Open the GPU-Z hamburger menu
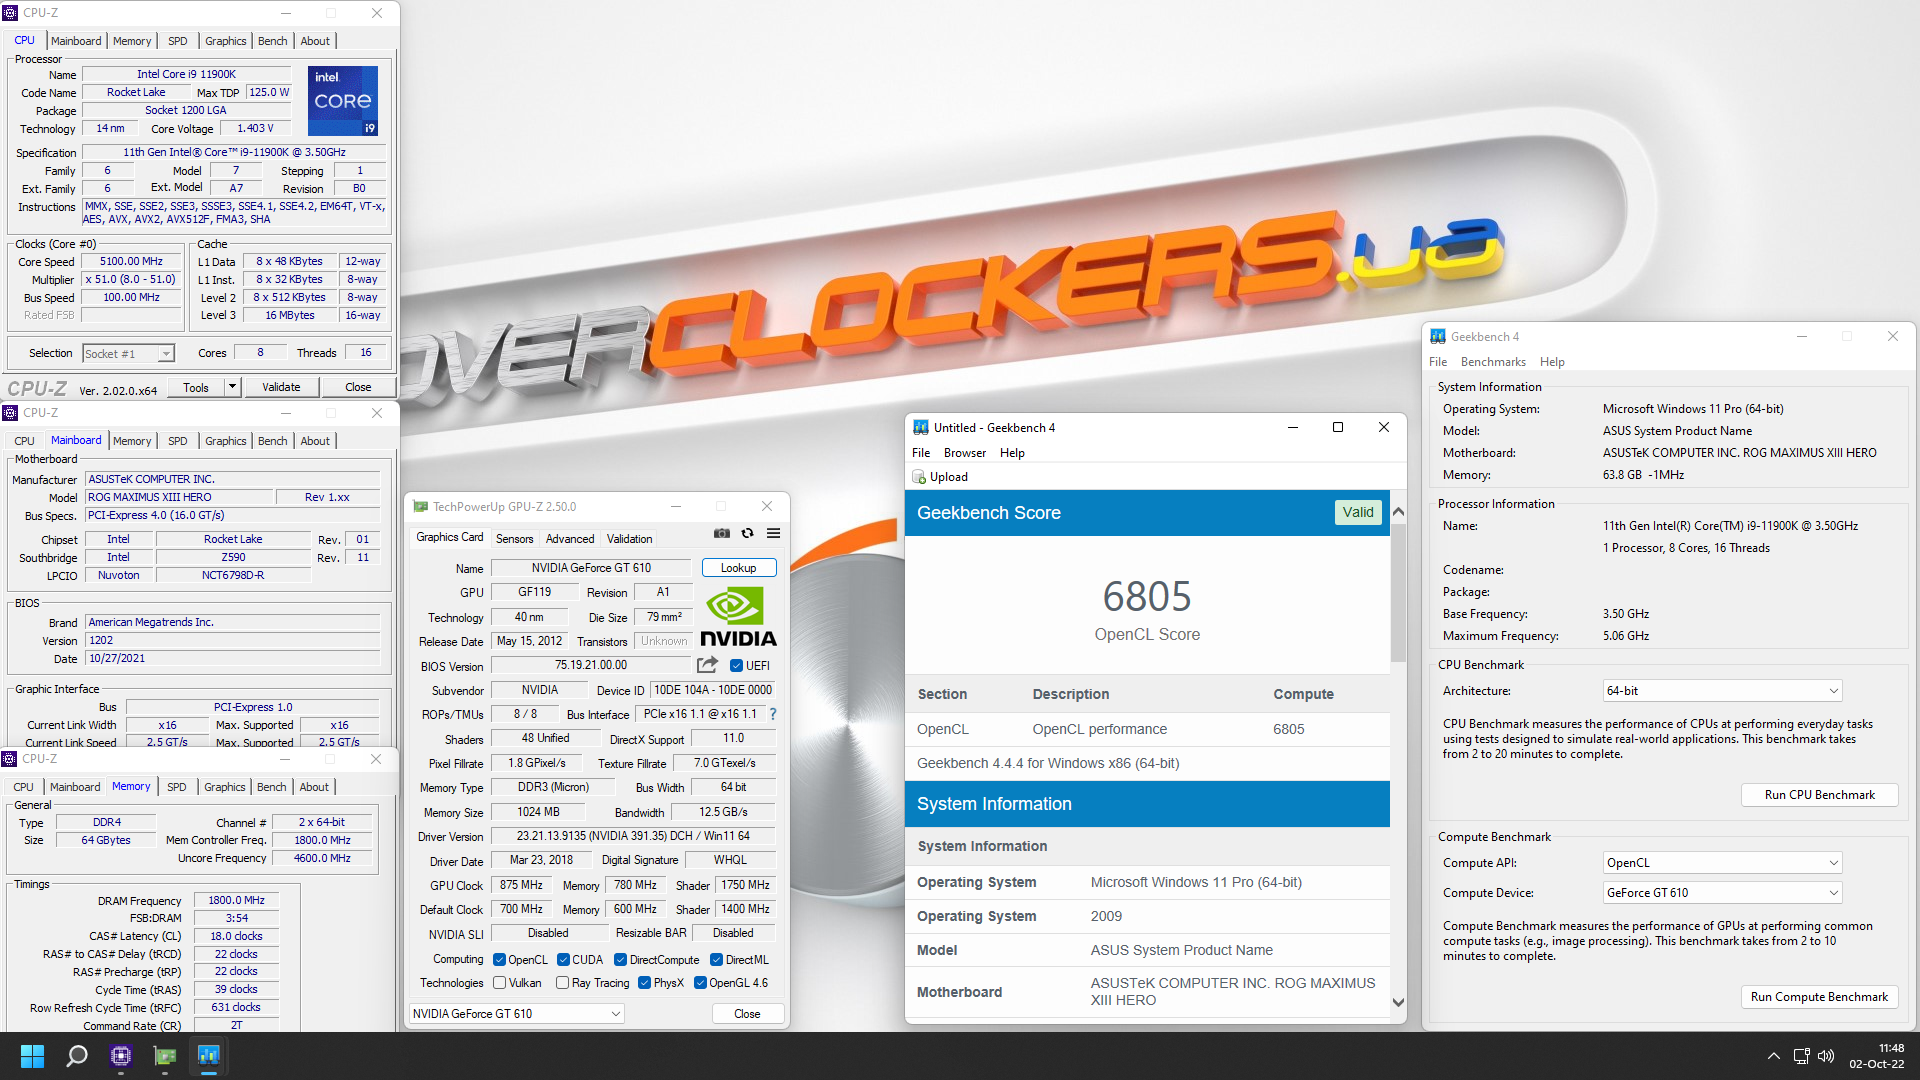The image size is (1920, 1080). tap(773, 534)
